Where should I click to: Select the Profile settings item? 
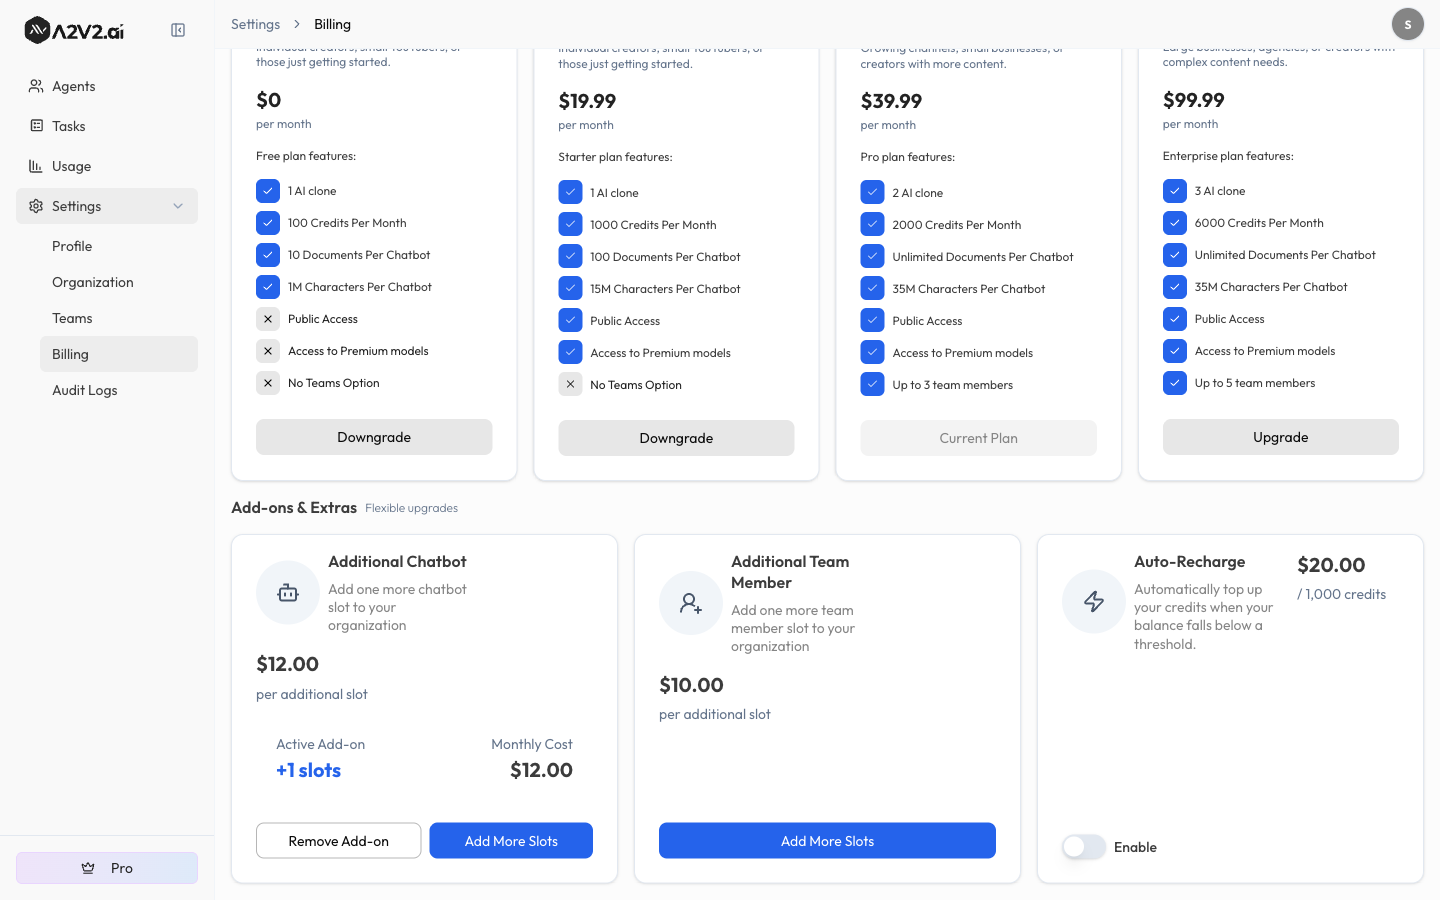pos(119,246)
